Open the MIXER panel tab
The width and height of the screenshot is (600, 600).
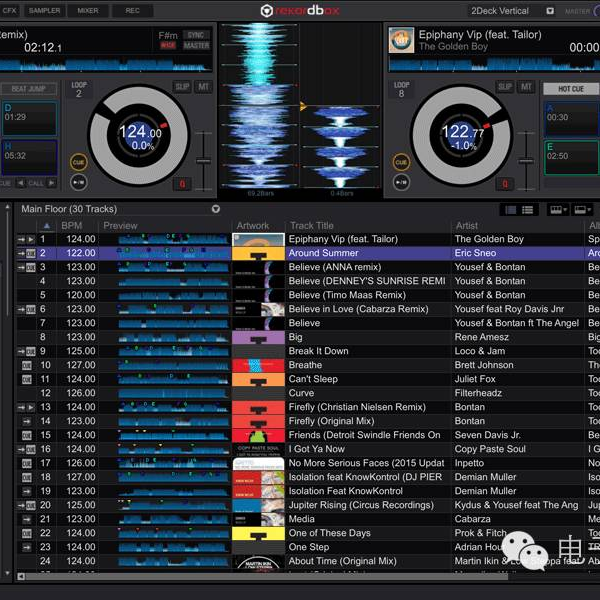[x=88, y=11]
